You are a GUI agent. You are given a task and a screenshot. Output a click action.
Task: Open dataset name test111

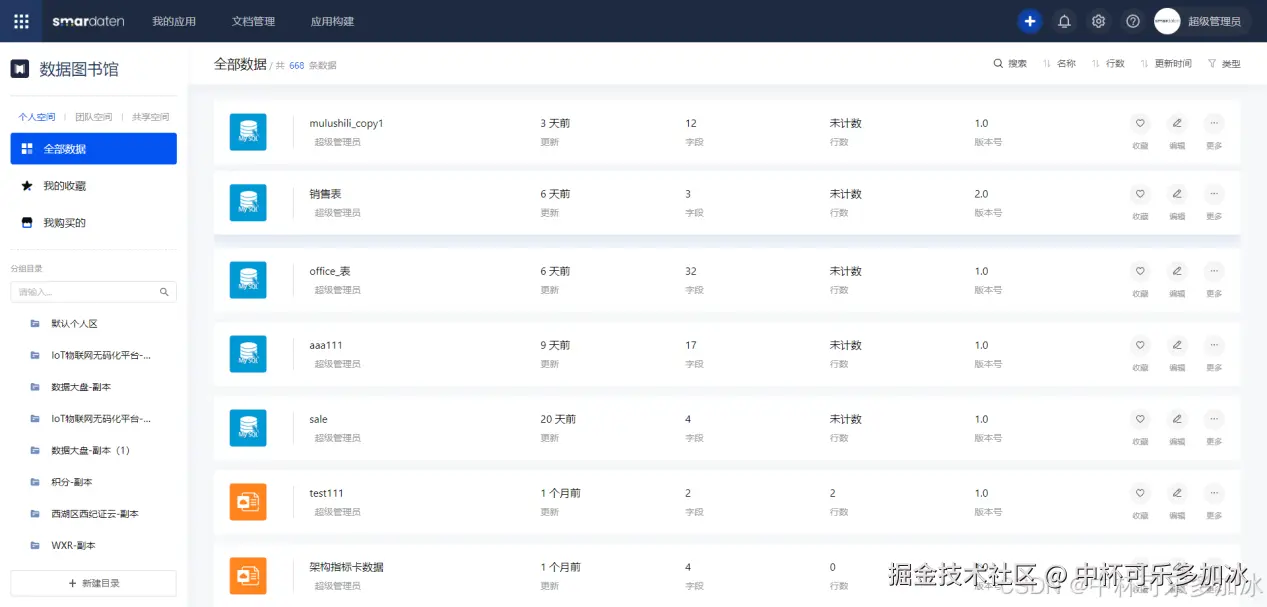tap(326, 493)
